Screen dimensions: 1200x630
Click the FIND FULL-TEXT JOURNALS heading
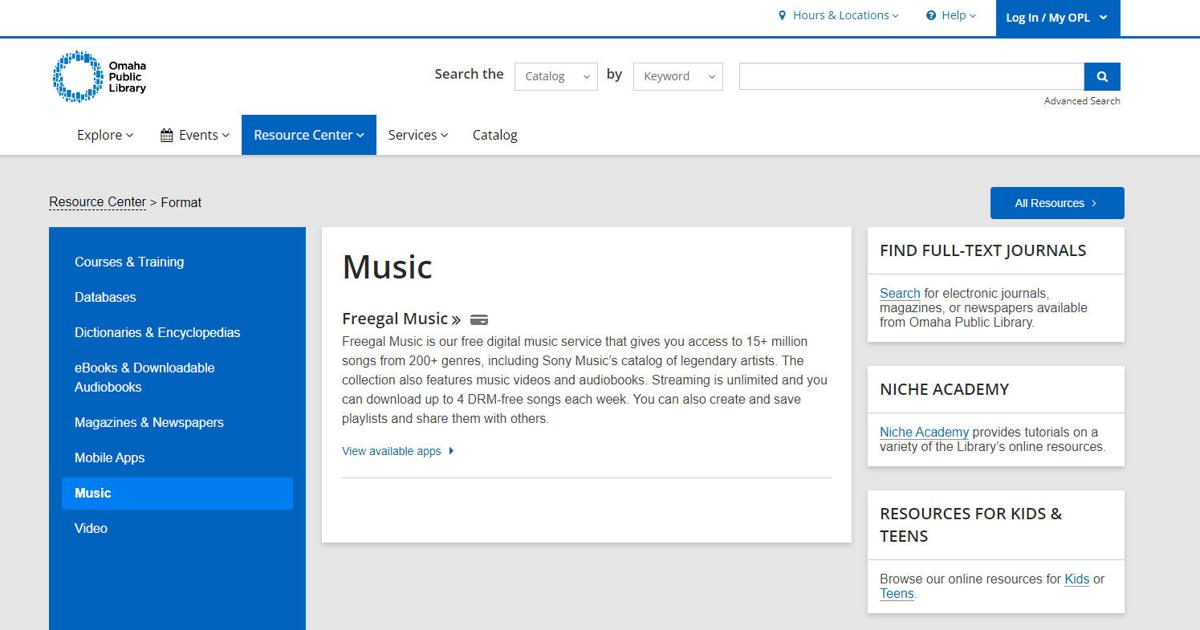(983, 251)
